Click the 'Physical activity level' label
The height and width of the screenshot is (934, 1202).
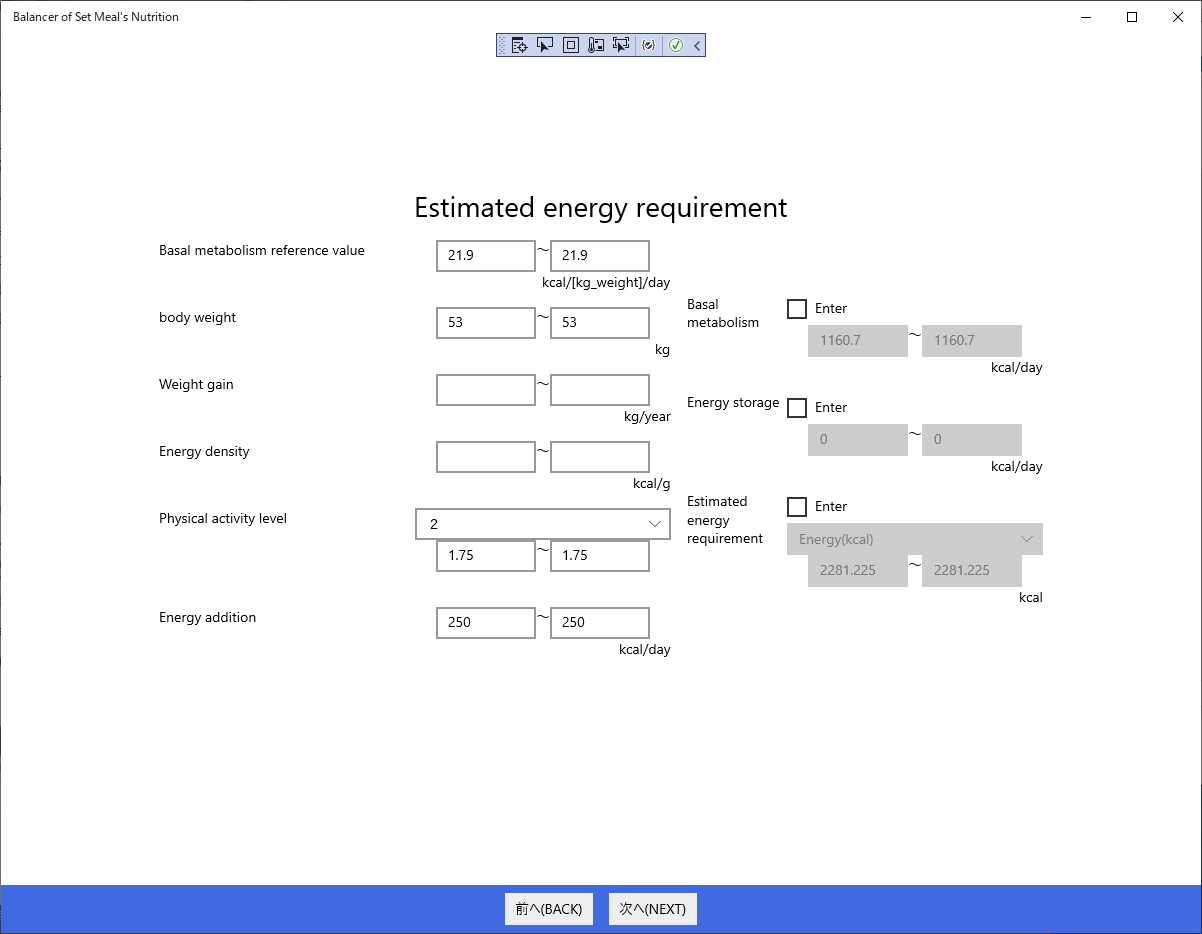pos(223,519)
